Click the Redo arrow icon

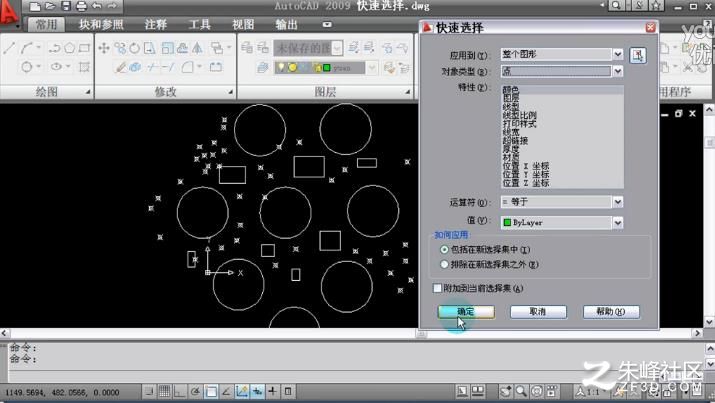pos(112,6)
